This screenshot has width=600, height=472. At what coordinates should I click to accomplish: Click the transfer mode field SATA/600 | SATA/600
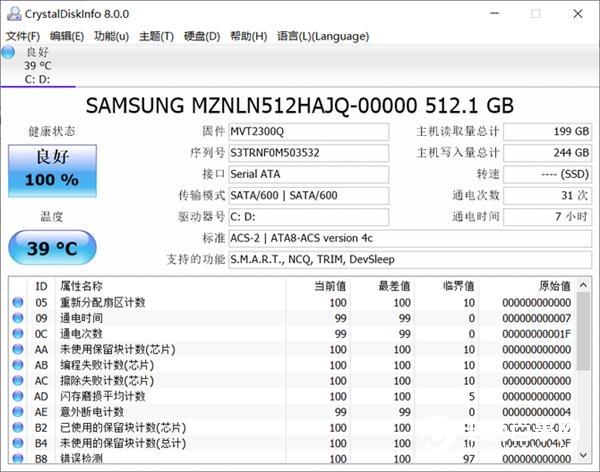[309, 196]
